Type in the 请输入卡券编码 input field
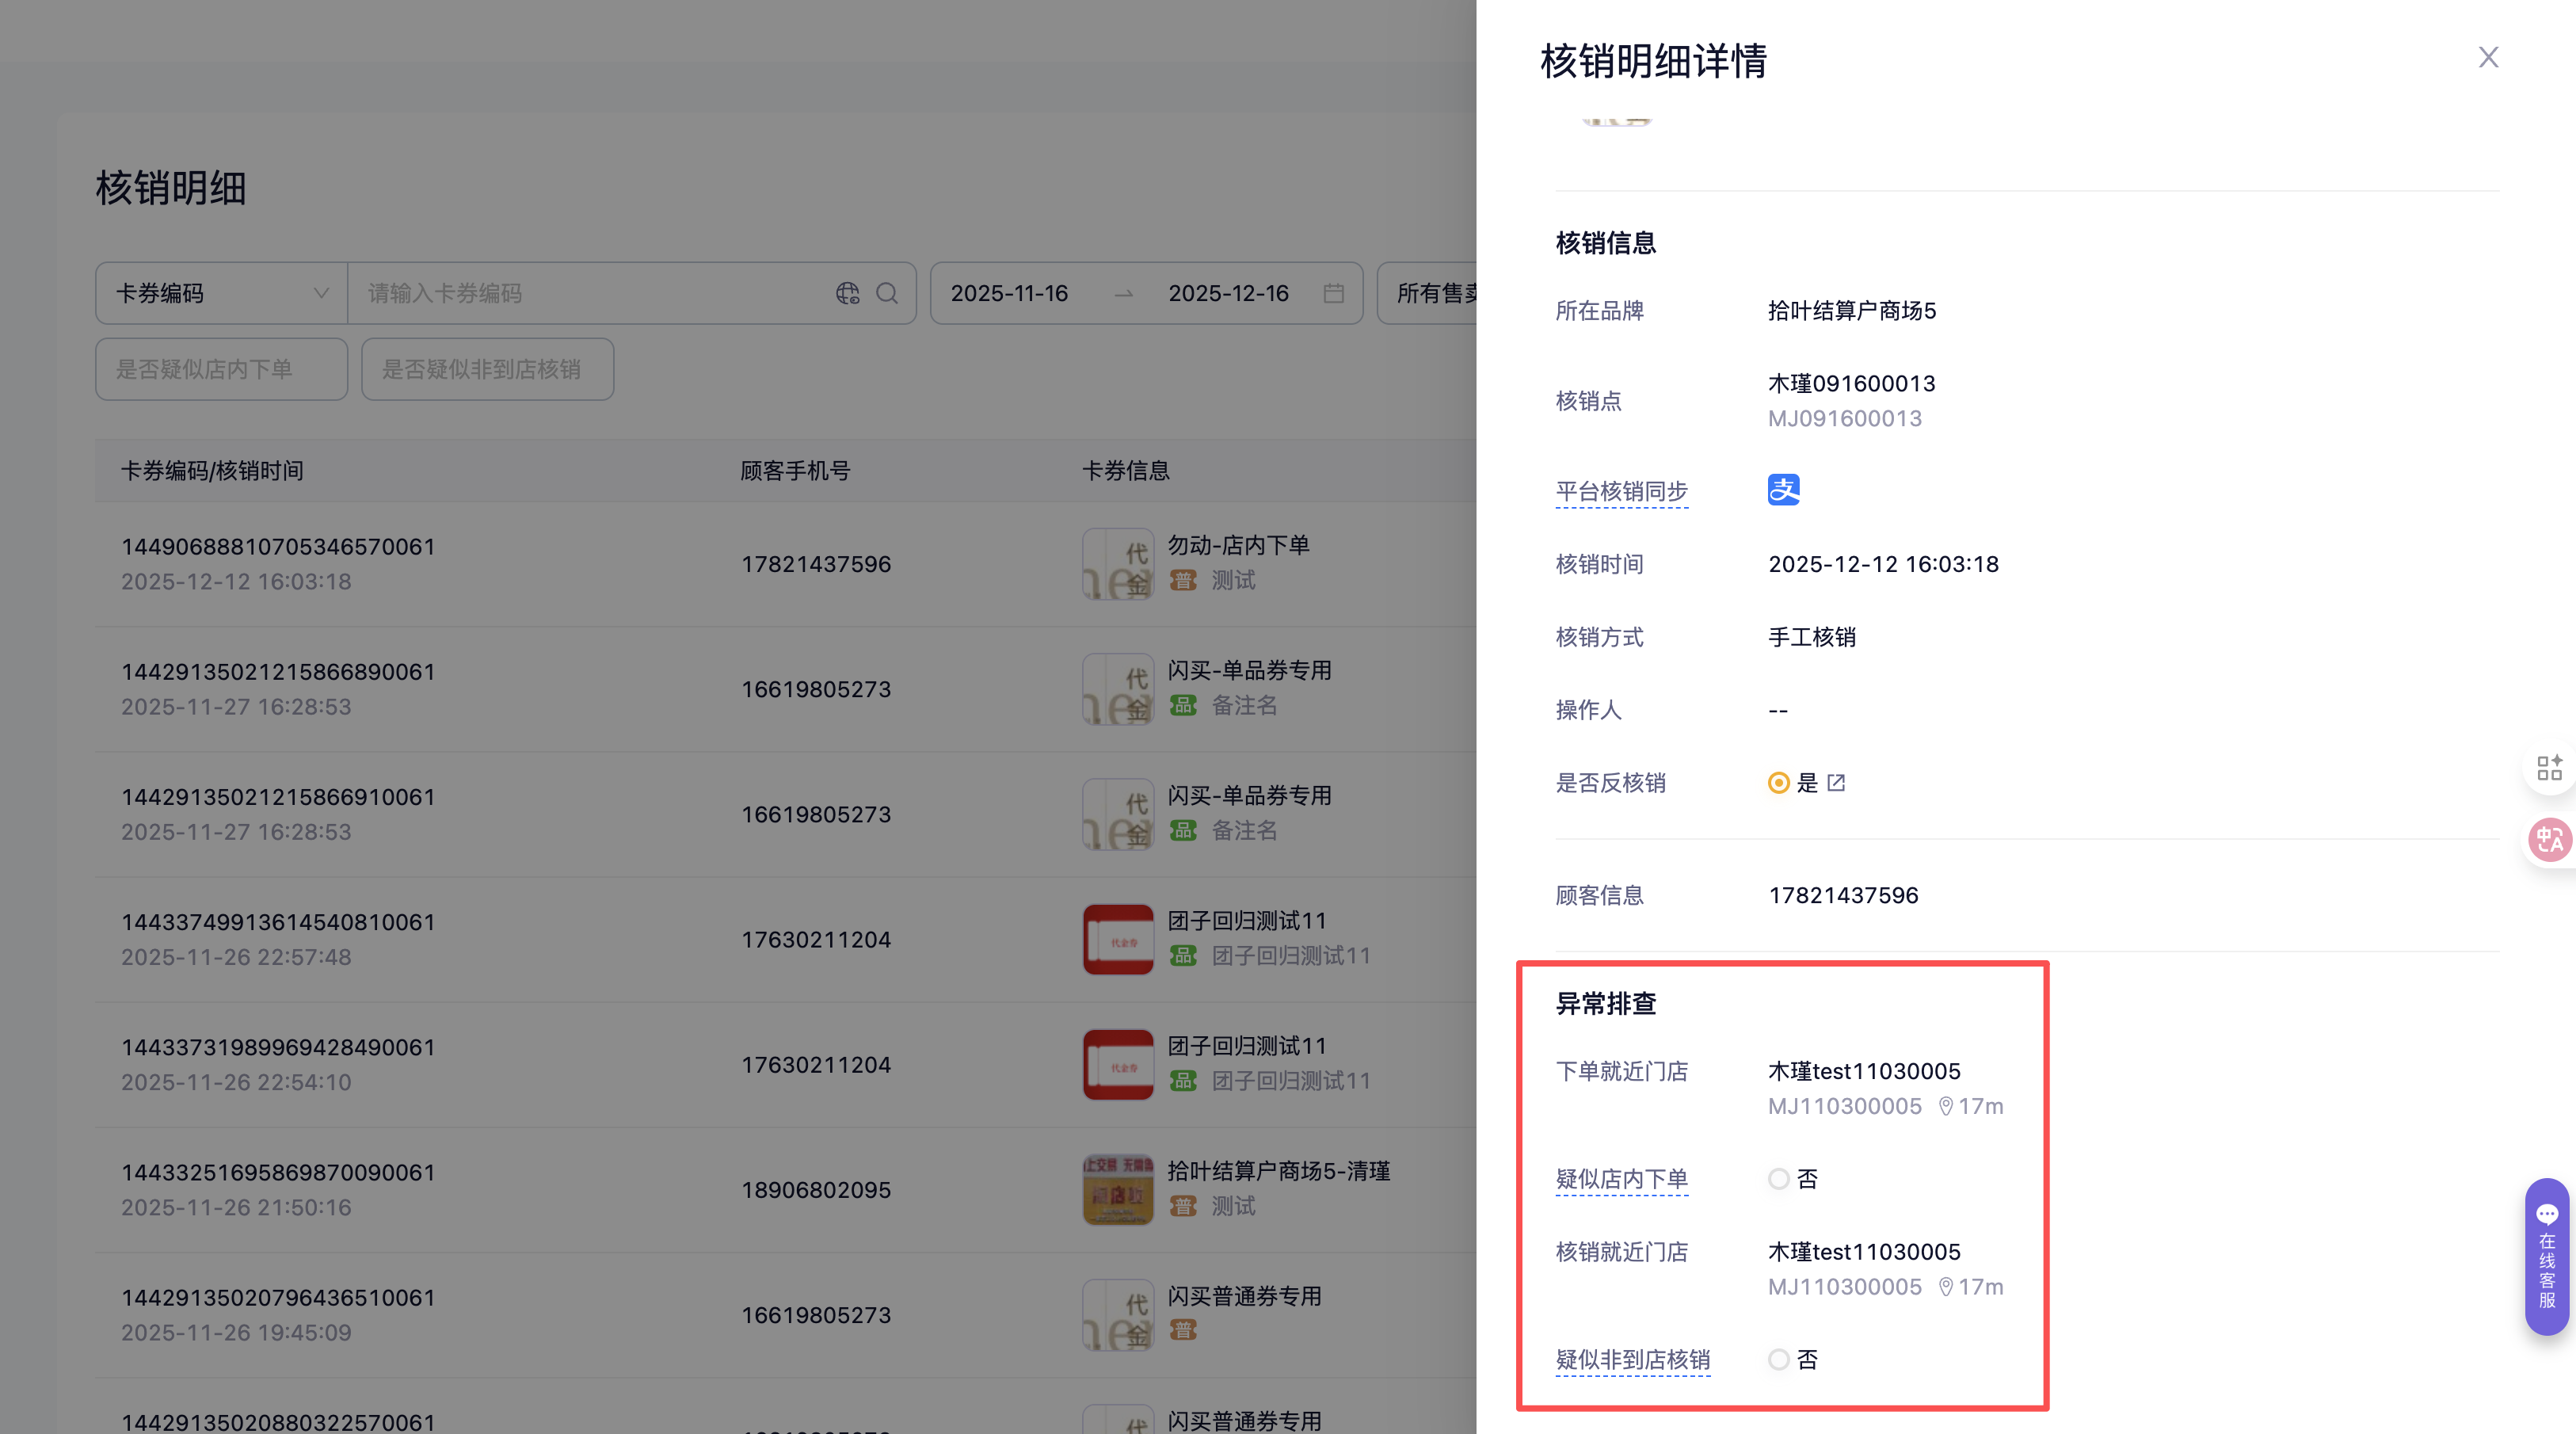The height and width of the screenshot is (1434, 2576). point(590,293)
